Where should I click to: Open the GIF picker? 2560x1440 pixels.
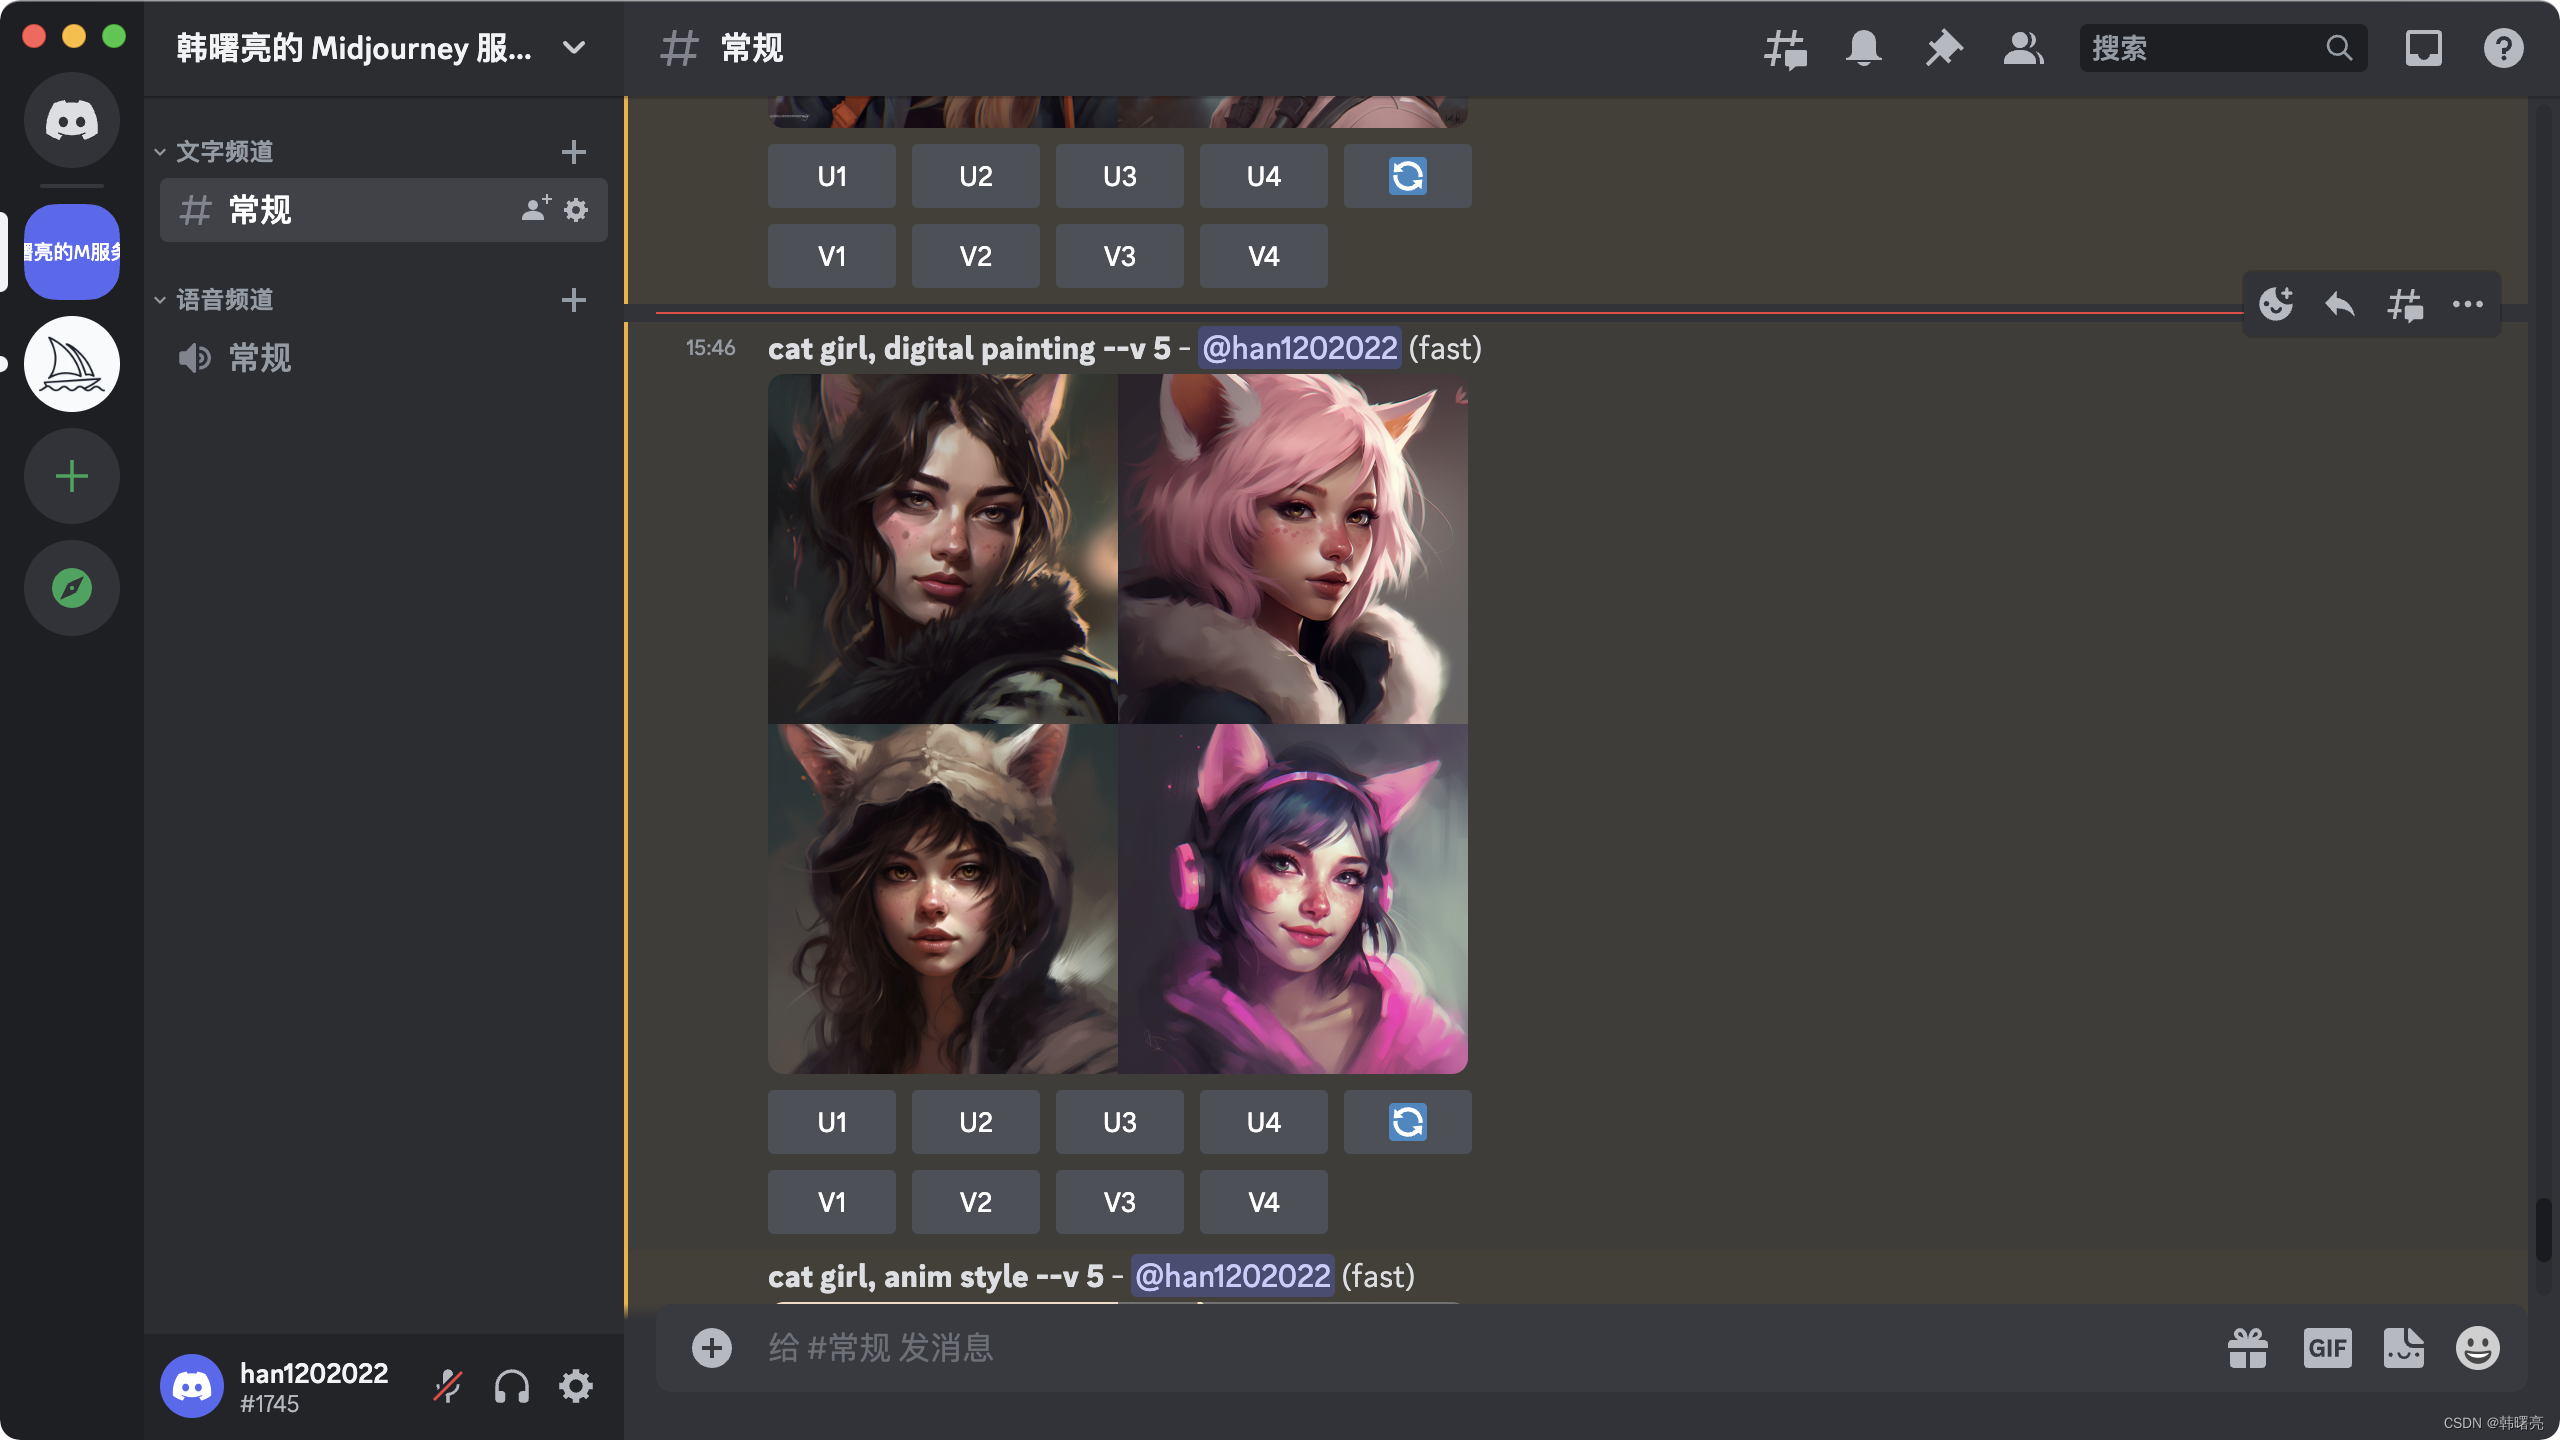coord(2327,1348)
